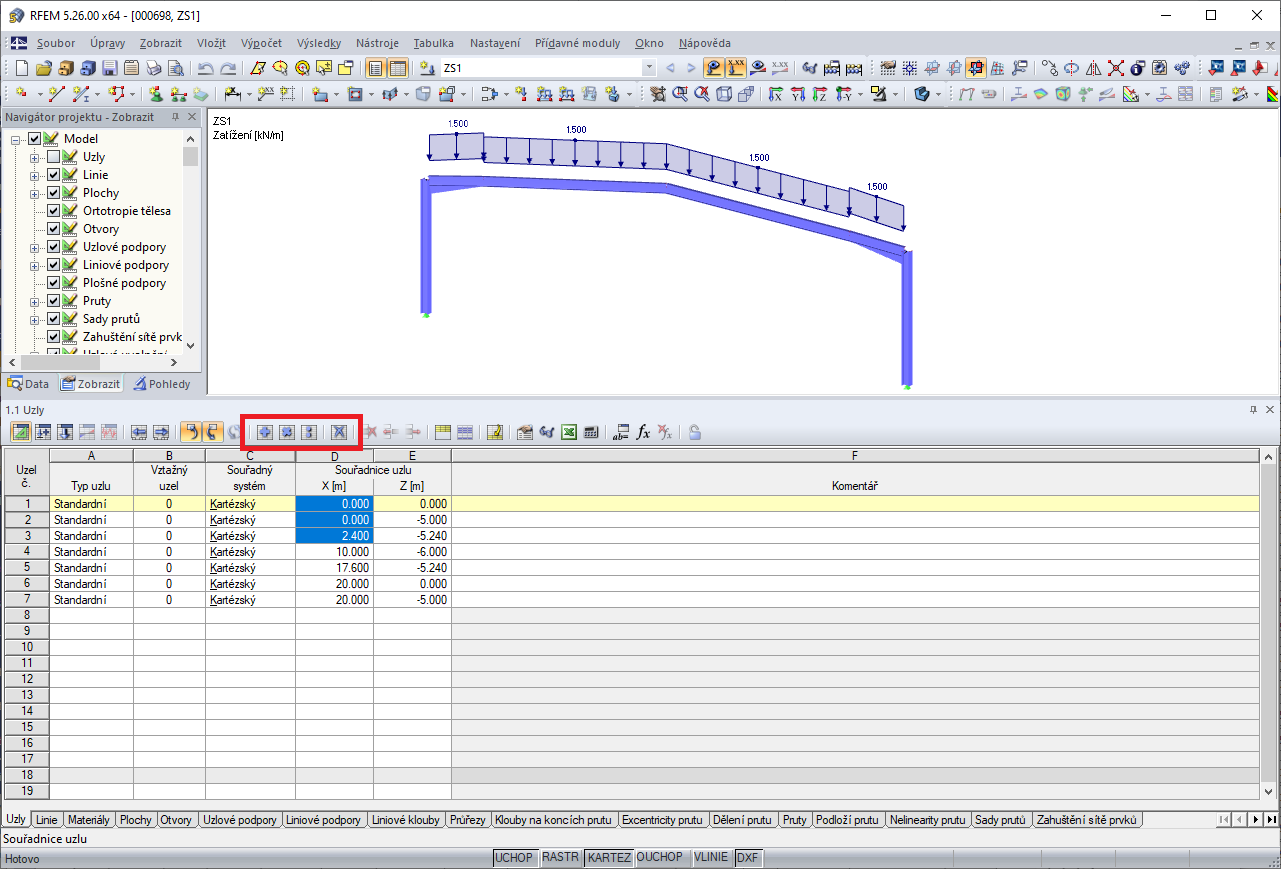Image resolution: width=1281 pixels, height=869 pixels.
Task: Expand the Sady prutů tree node
Action: (35, 319)
